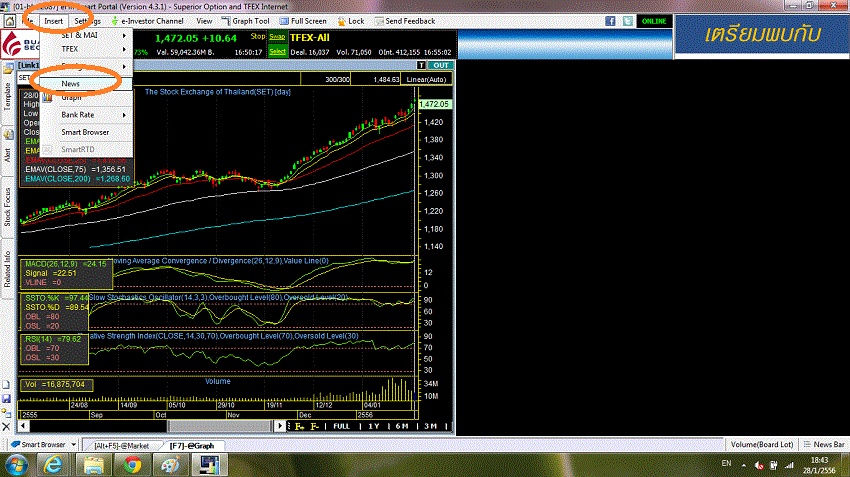Click the EN language indicator
The image size is (850, 477).
[x=726, y=463]
